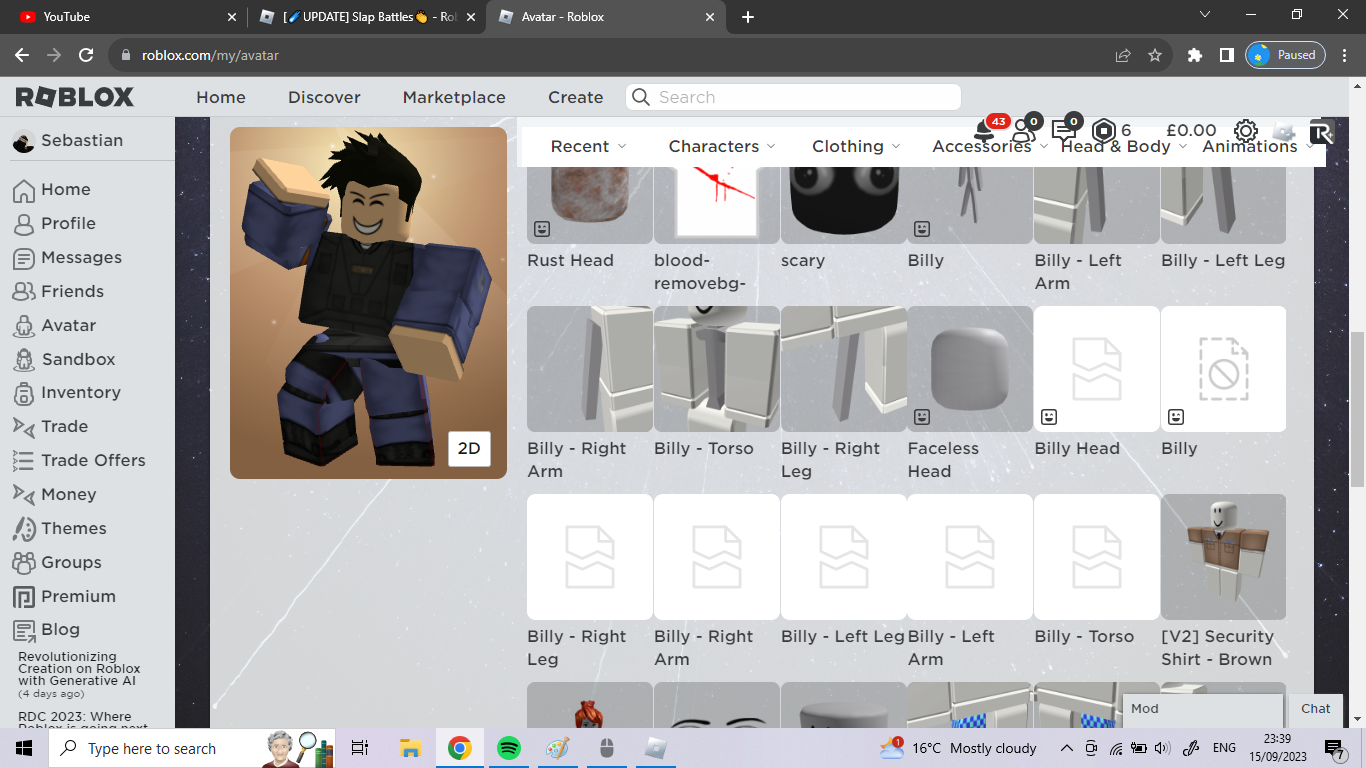Go back using the browser back arrow

coord(22,56)
